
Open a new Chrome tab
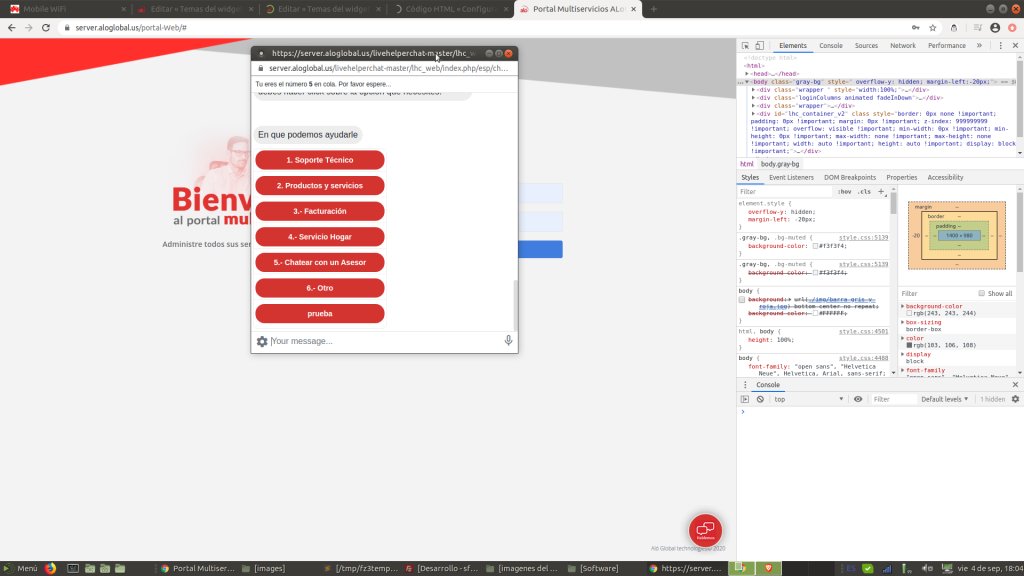pos(654,9)
